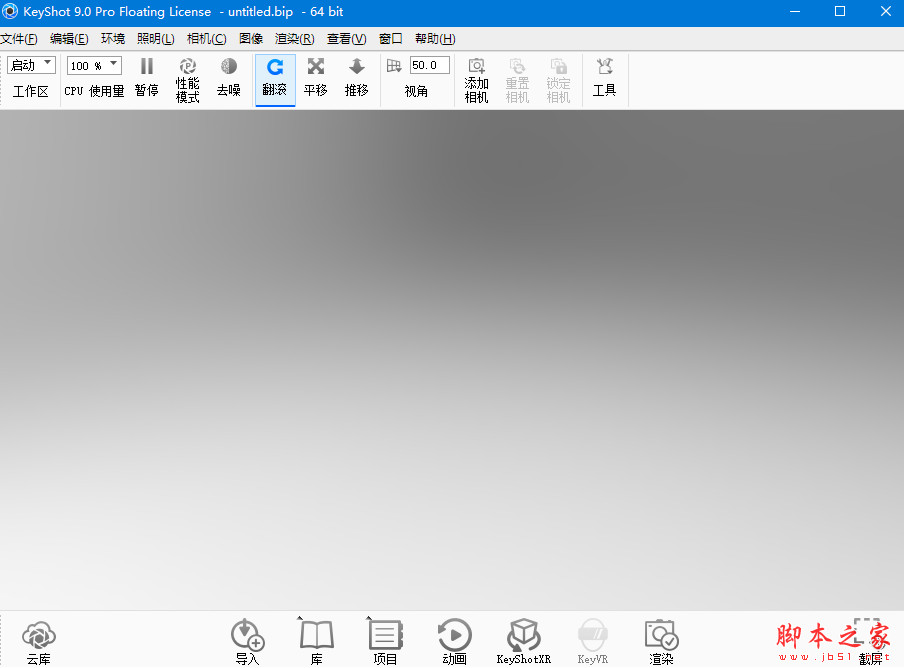
Task: Enable 性能模式 (performance mode)
Action: (x=187, y=78)
